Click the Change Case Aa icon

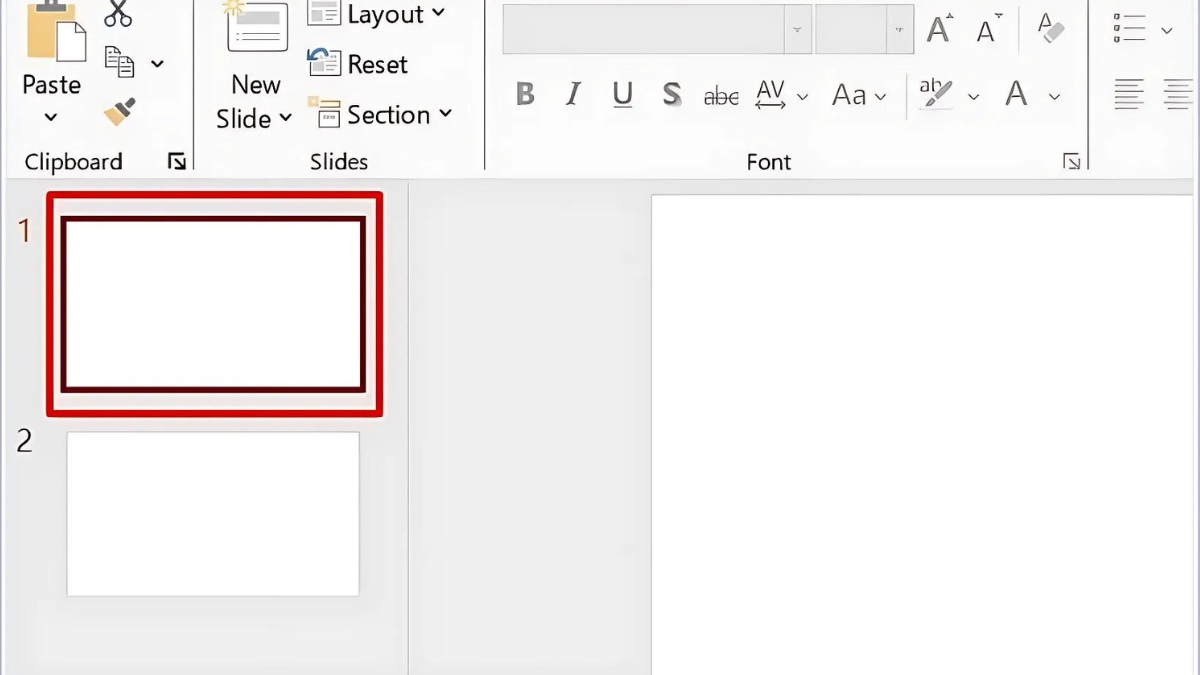[849, 95]
